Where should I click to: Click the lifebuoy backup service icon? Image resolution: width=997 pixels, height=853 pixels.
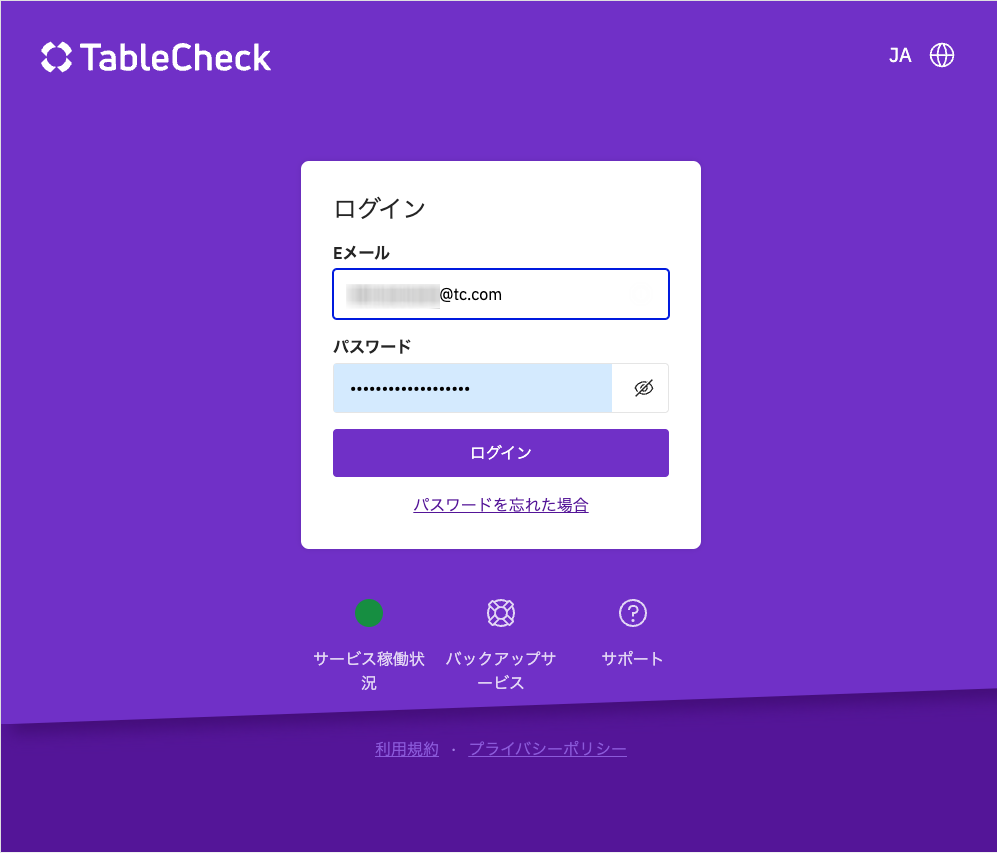(x=500, y=613)
